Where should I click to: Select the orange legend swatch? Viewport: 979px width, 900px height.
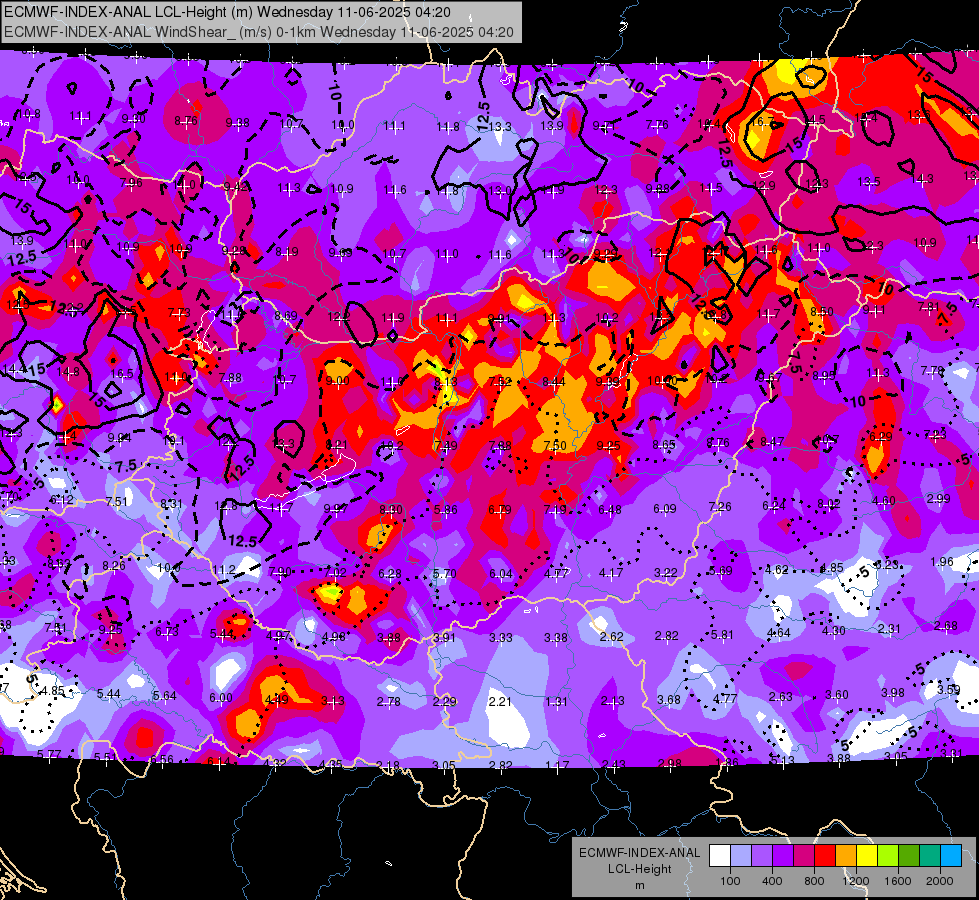[846, 856]
